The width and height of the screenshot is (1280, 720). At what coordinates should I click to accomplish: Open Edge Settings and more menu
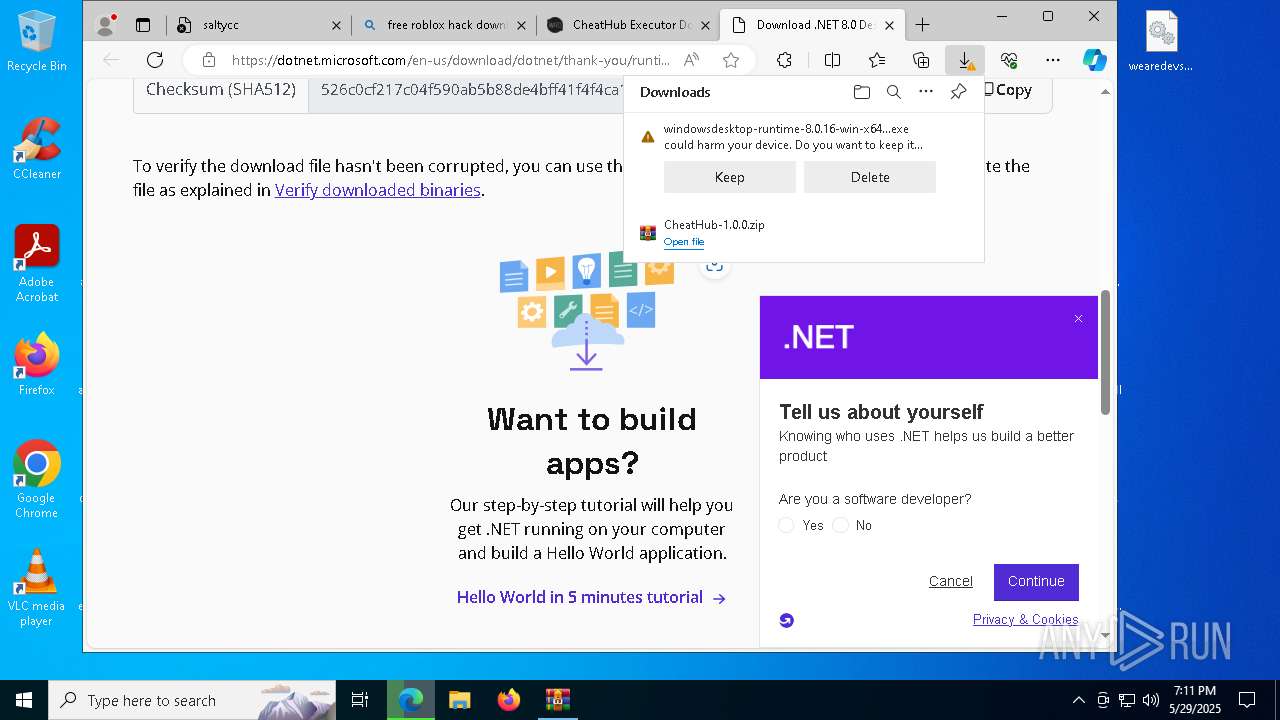[x=1053, y=60]
